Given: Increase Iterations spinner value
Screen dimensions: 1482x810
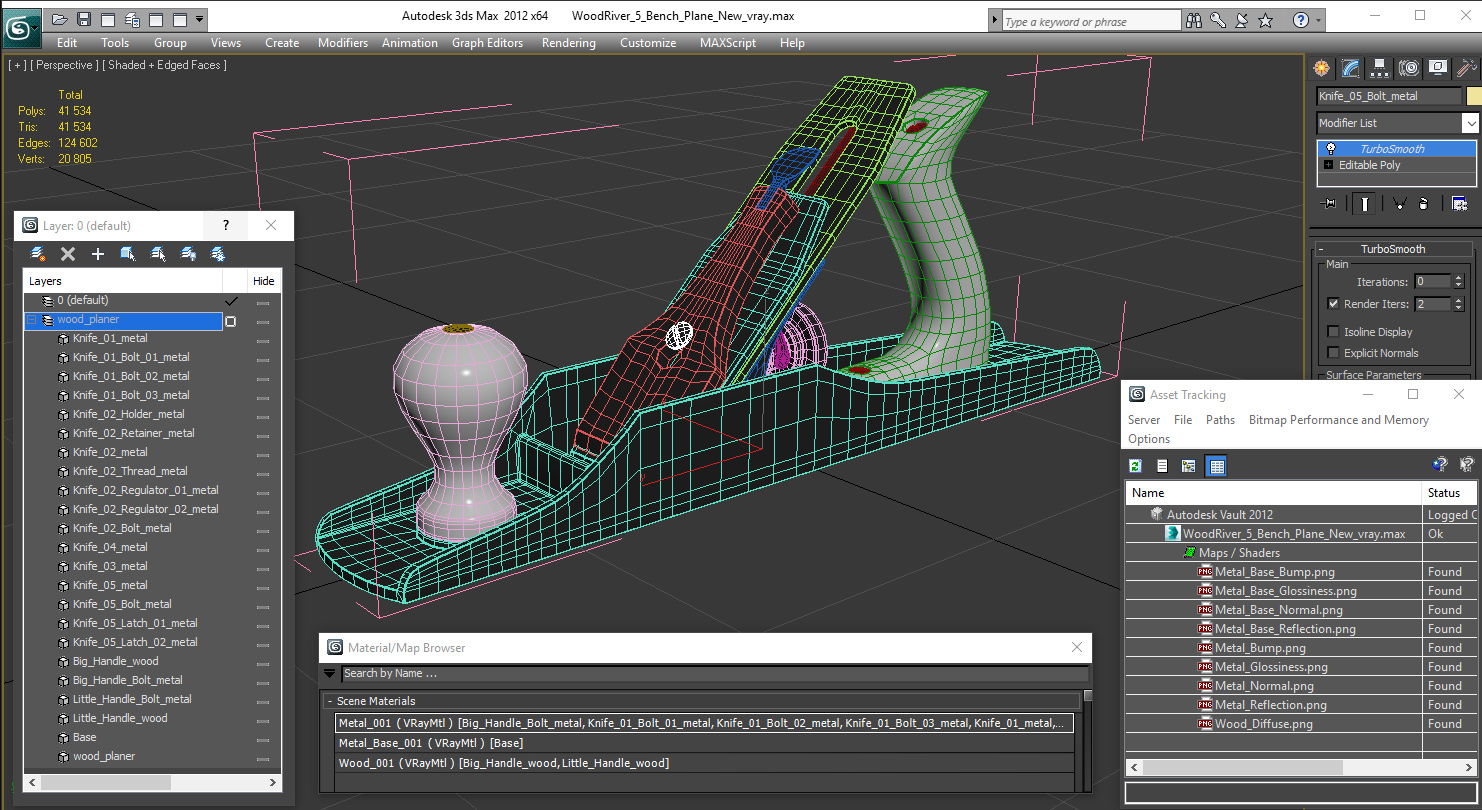Looking at the screenshot, I should click(1460, 278).
